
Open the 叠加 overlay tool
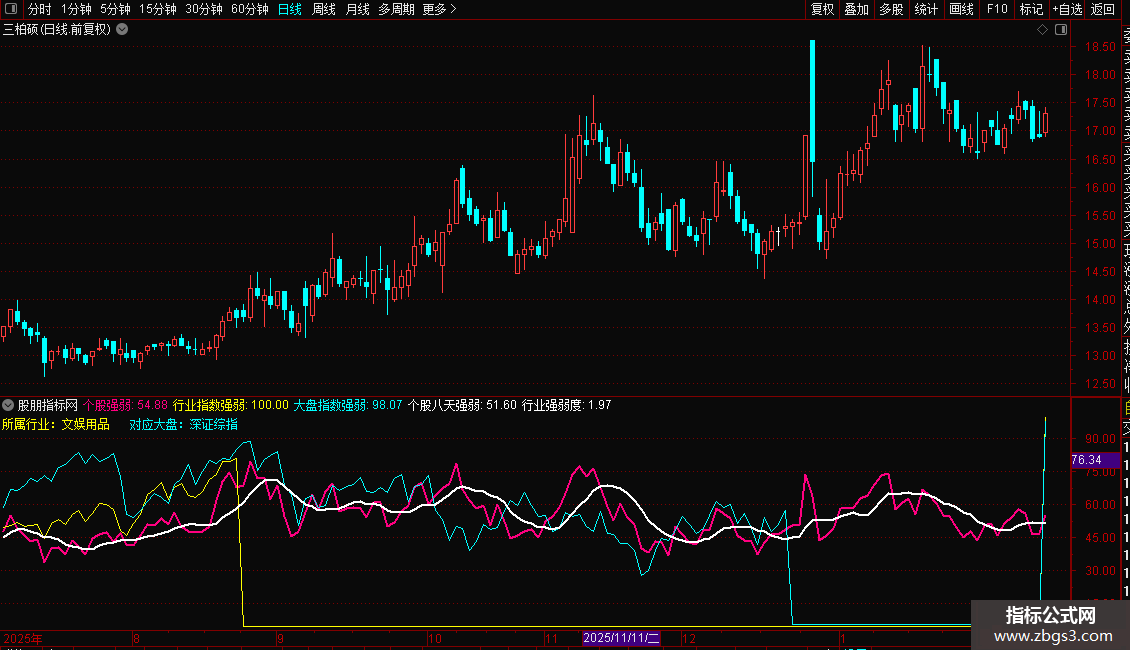point(856,9)
